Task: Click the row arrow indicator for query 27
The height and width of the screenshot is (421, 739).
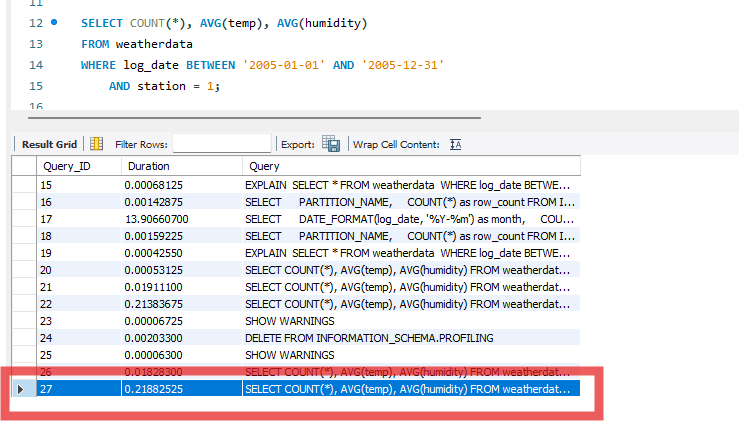Action: pyautogui.click(x=22, y=389)
